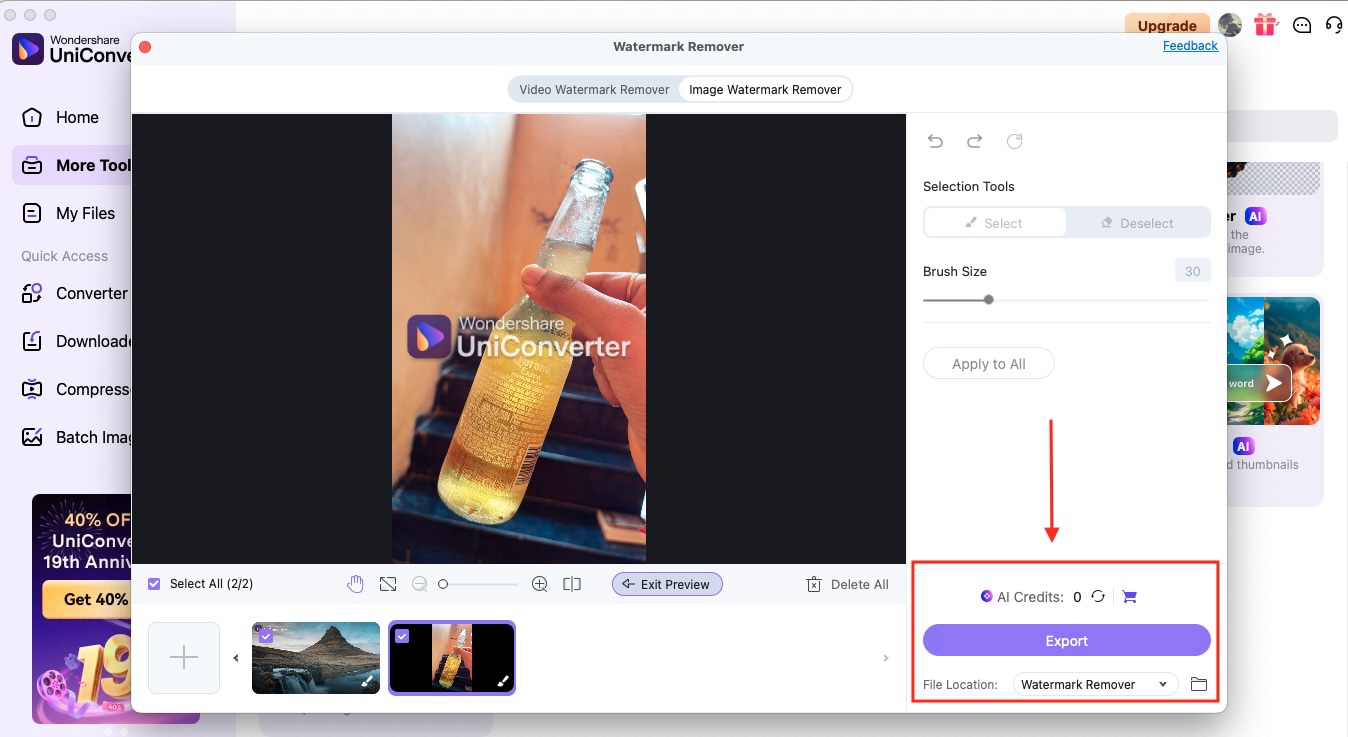Open the AI Credits shopping cart
The height and width of the screenshot is (737, 1348).
pyautogui.click(x=1129, y=597)
